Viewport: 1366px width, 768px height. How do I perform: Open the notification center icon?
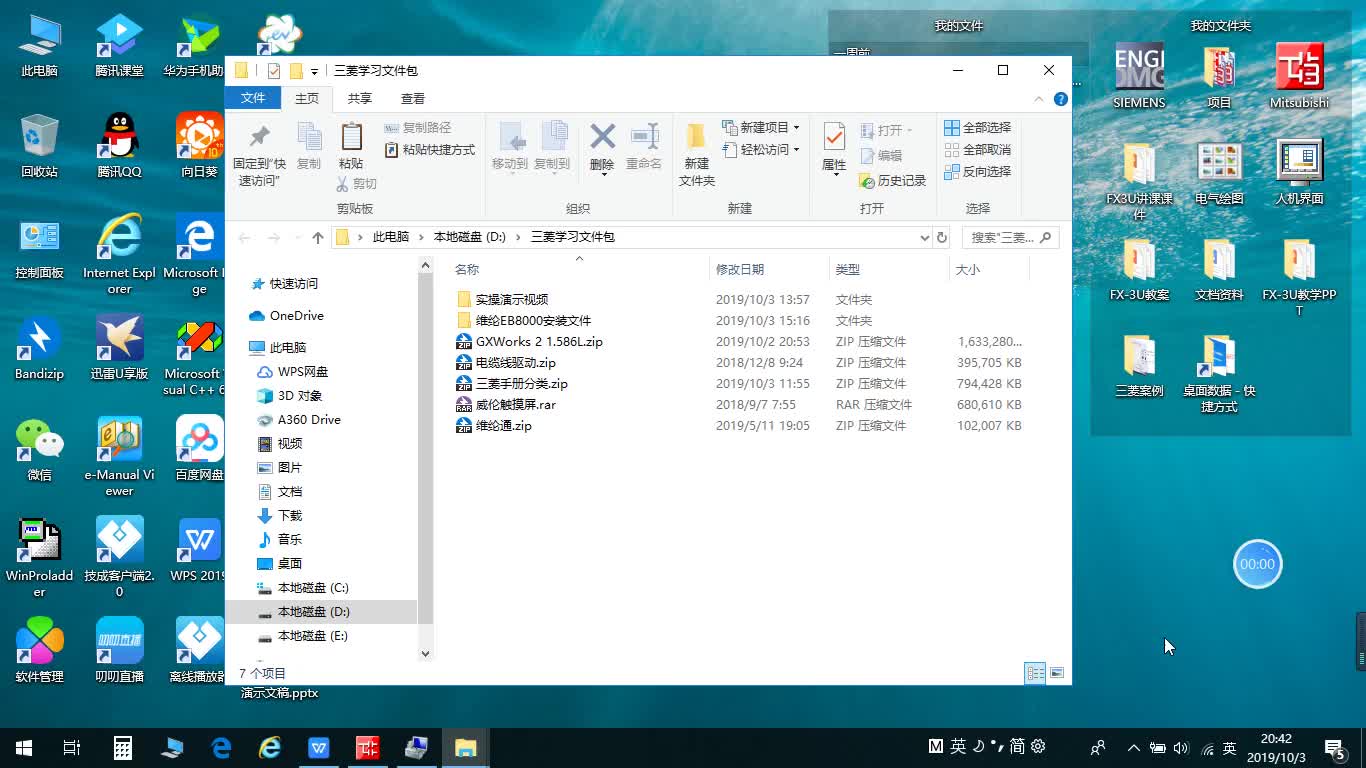[1335, 747]
